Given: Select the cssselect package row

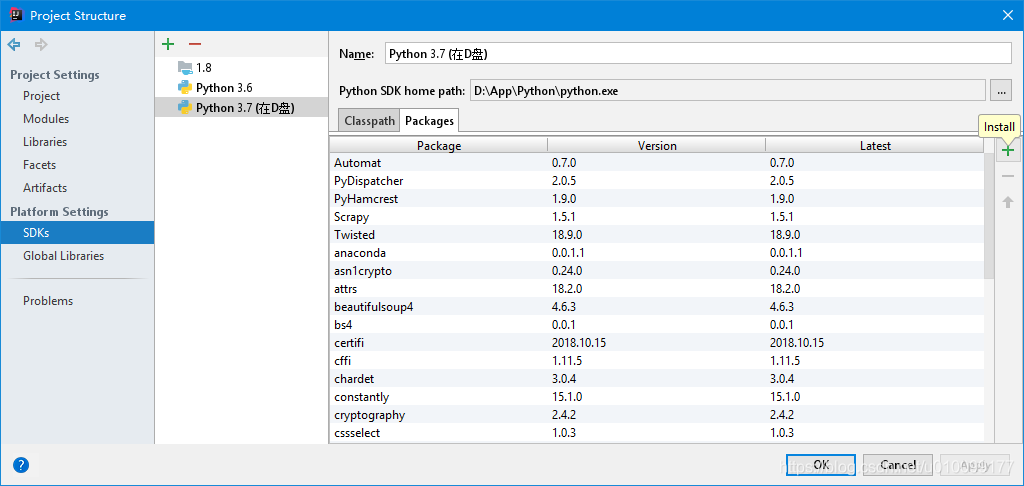Looking at the screenshot, I should [656, 433].
